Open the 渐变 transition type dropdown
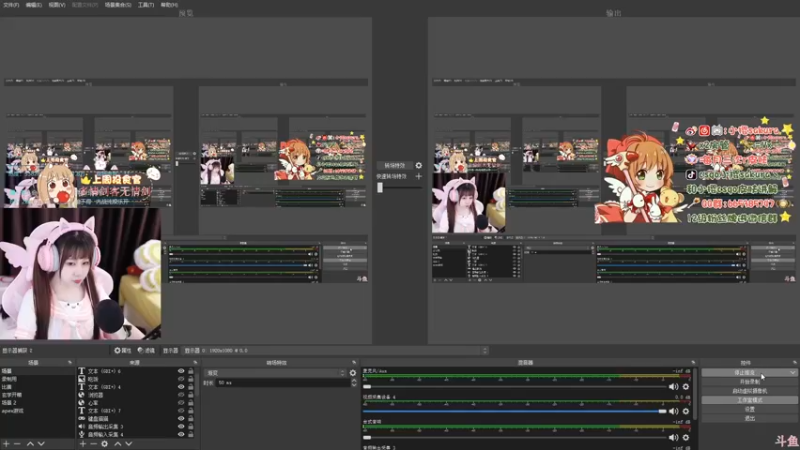The image size is (800, 450). (275, 373)
